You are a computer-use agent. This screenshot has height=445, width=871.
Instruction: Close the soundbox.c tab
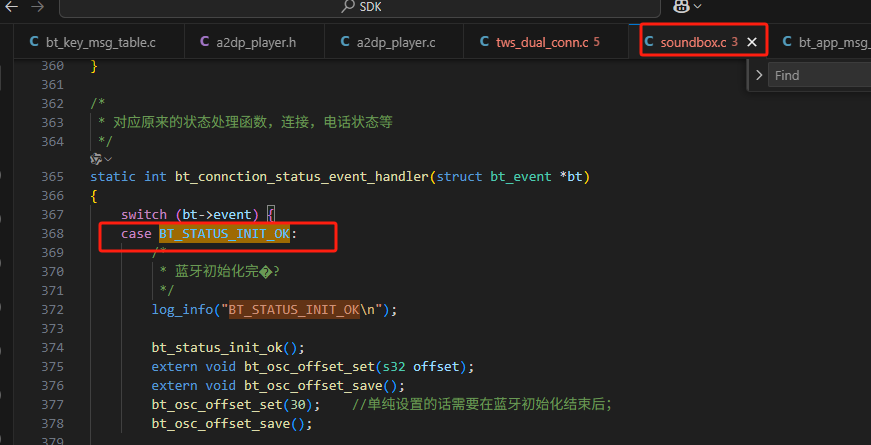752,42
